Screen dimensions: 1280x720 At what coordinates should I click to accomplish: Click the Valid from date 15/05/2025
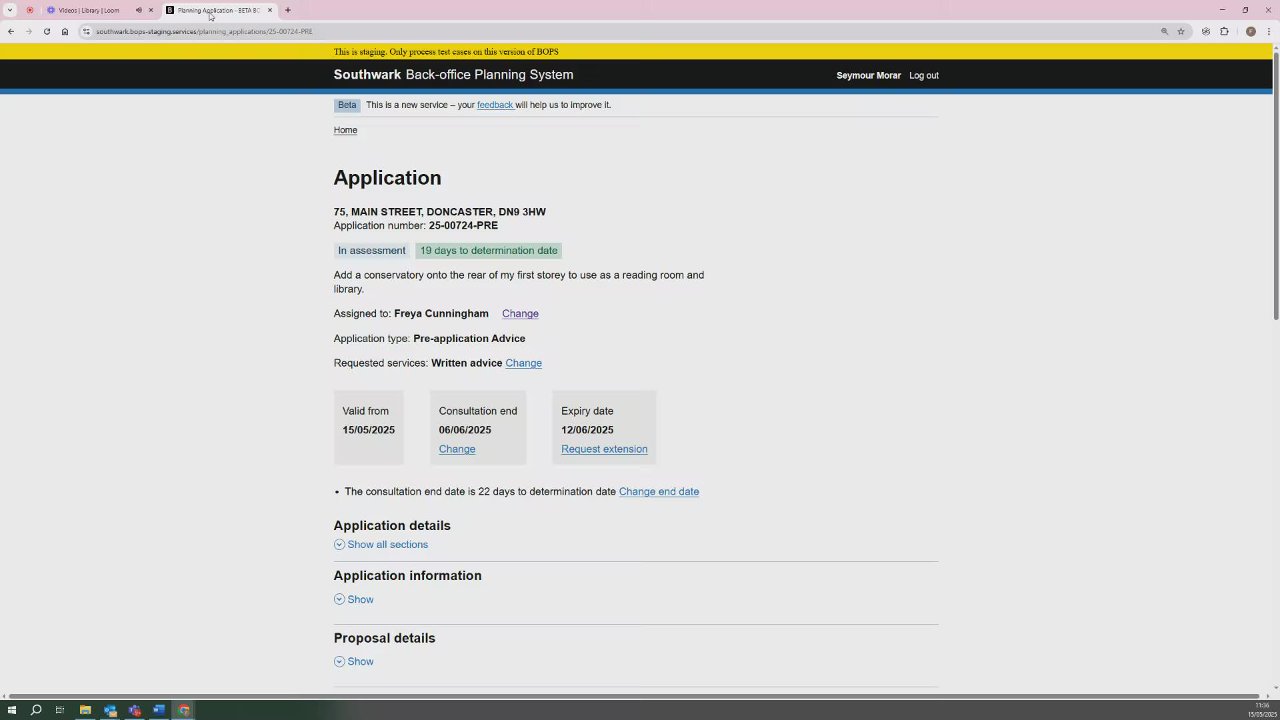(368, 430)
